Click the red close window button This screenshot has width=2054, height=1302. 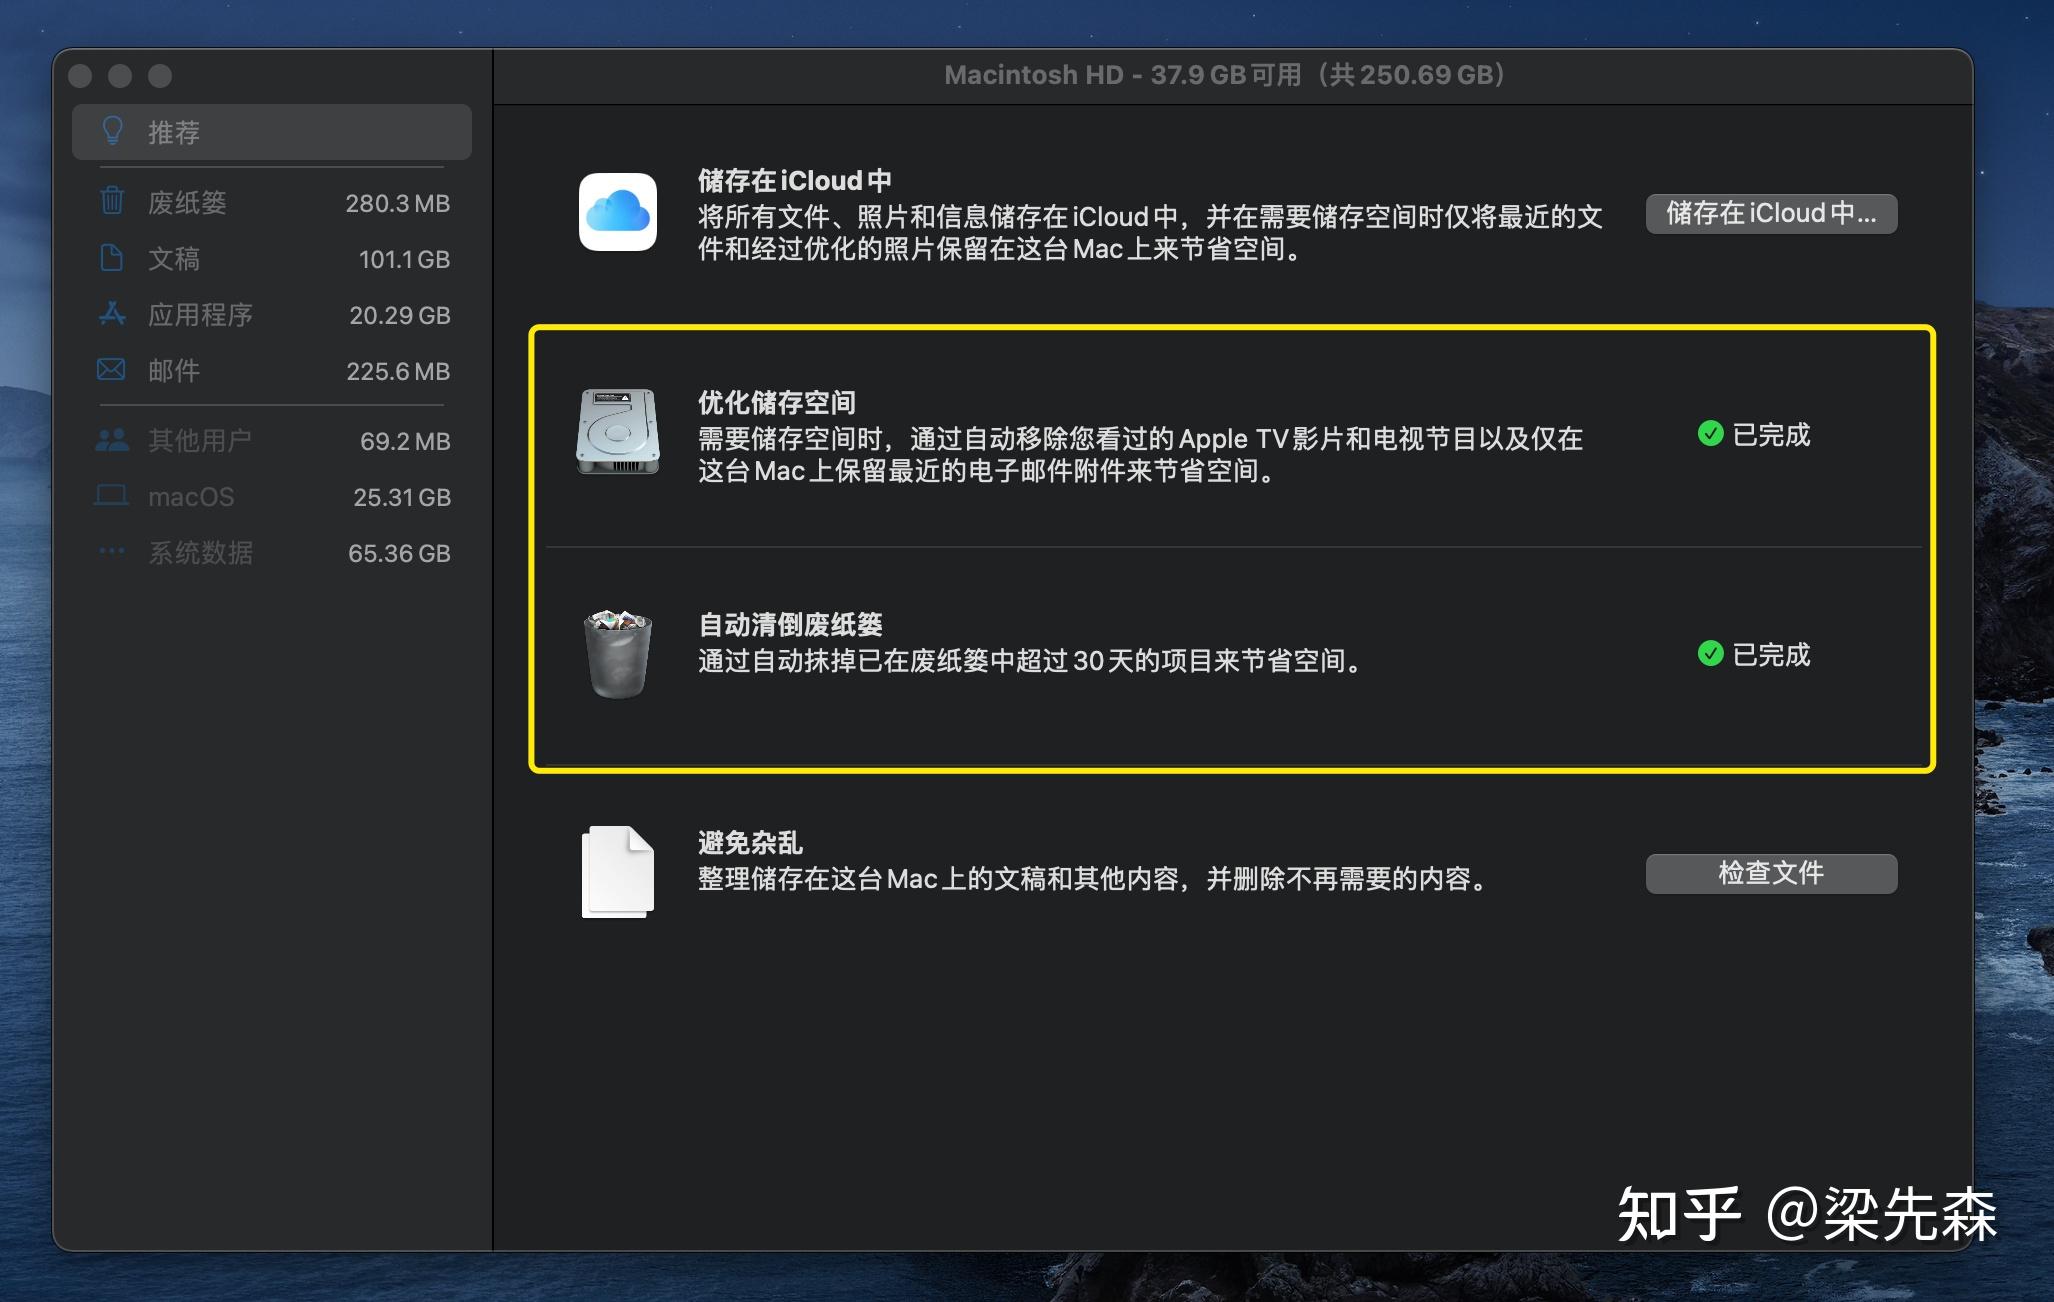(x=81, y=77)
